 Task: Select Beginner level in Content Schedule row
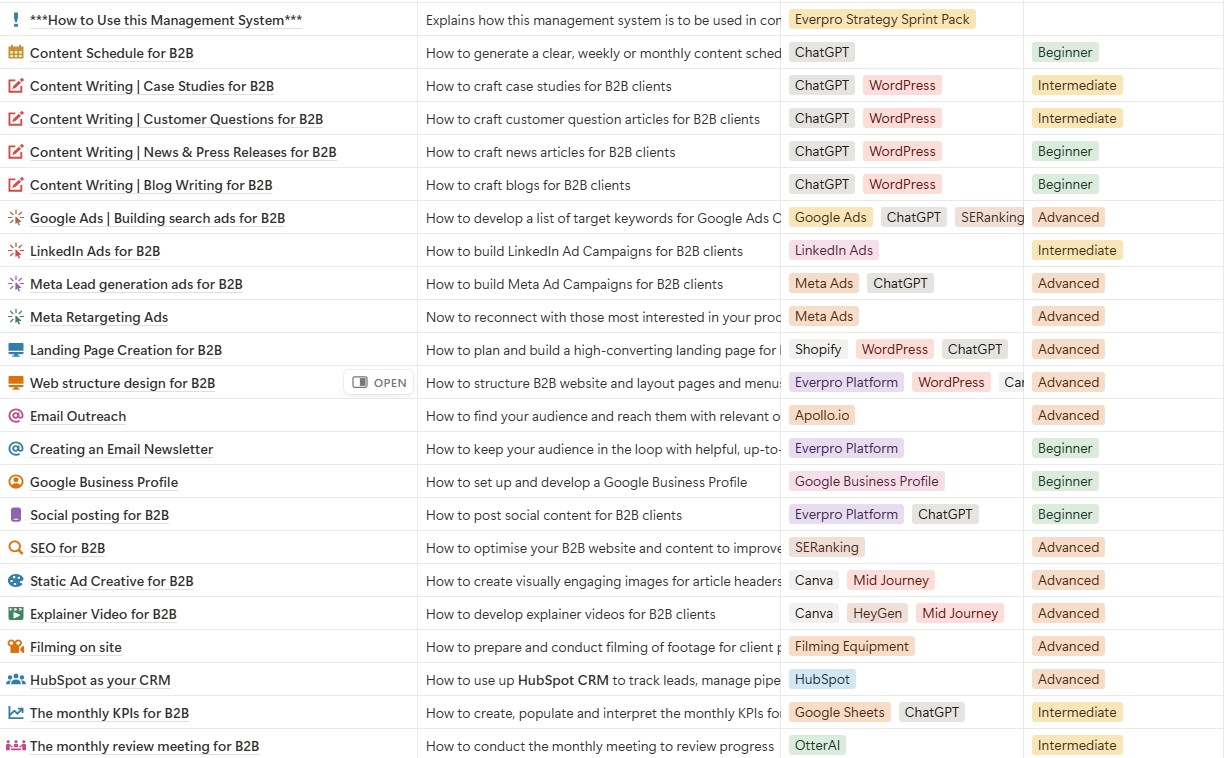tap(1065, 52)
